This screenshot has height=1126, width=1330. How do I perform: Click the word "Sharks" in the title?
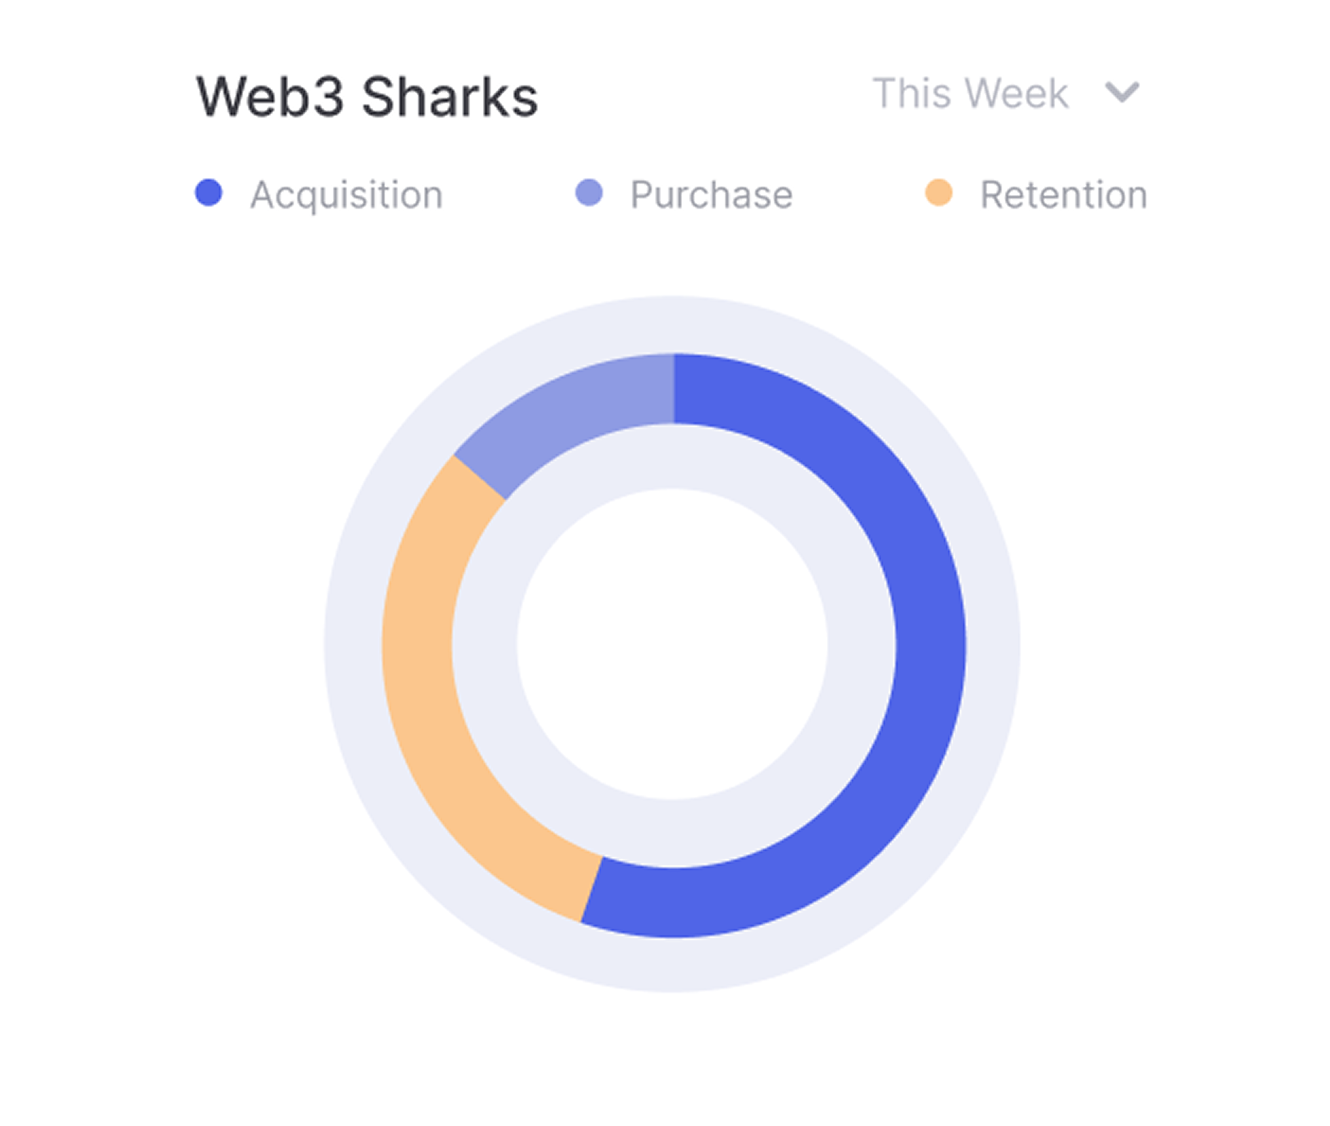(x=449, y=98)
